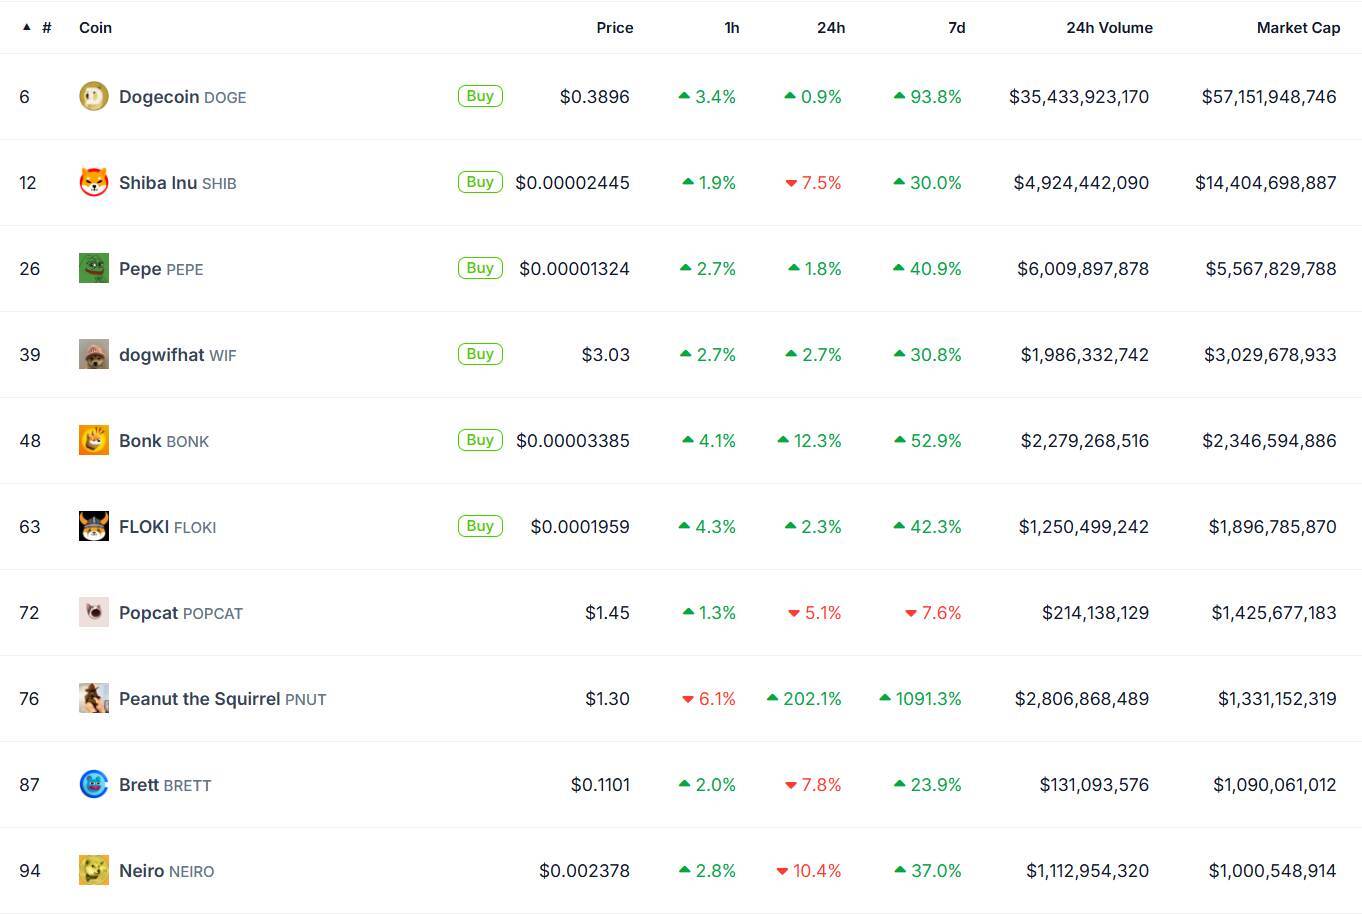This screenshot has height=916, width=1362.
Task: Sort by the Price column header
Action: 615,28
